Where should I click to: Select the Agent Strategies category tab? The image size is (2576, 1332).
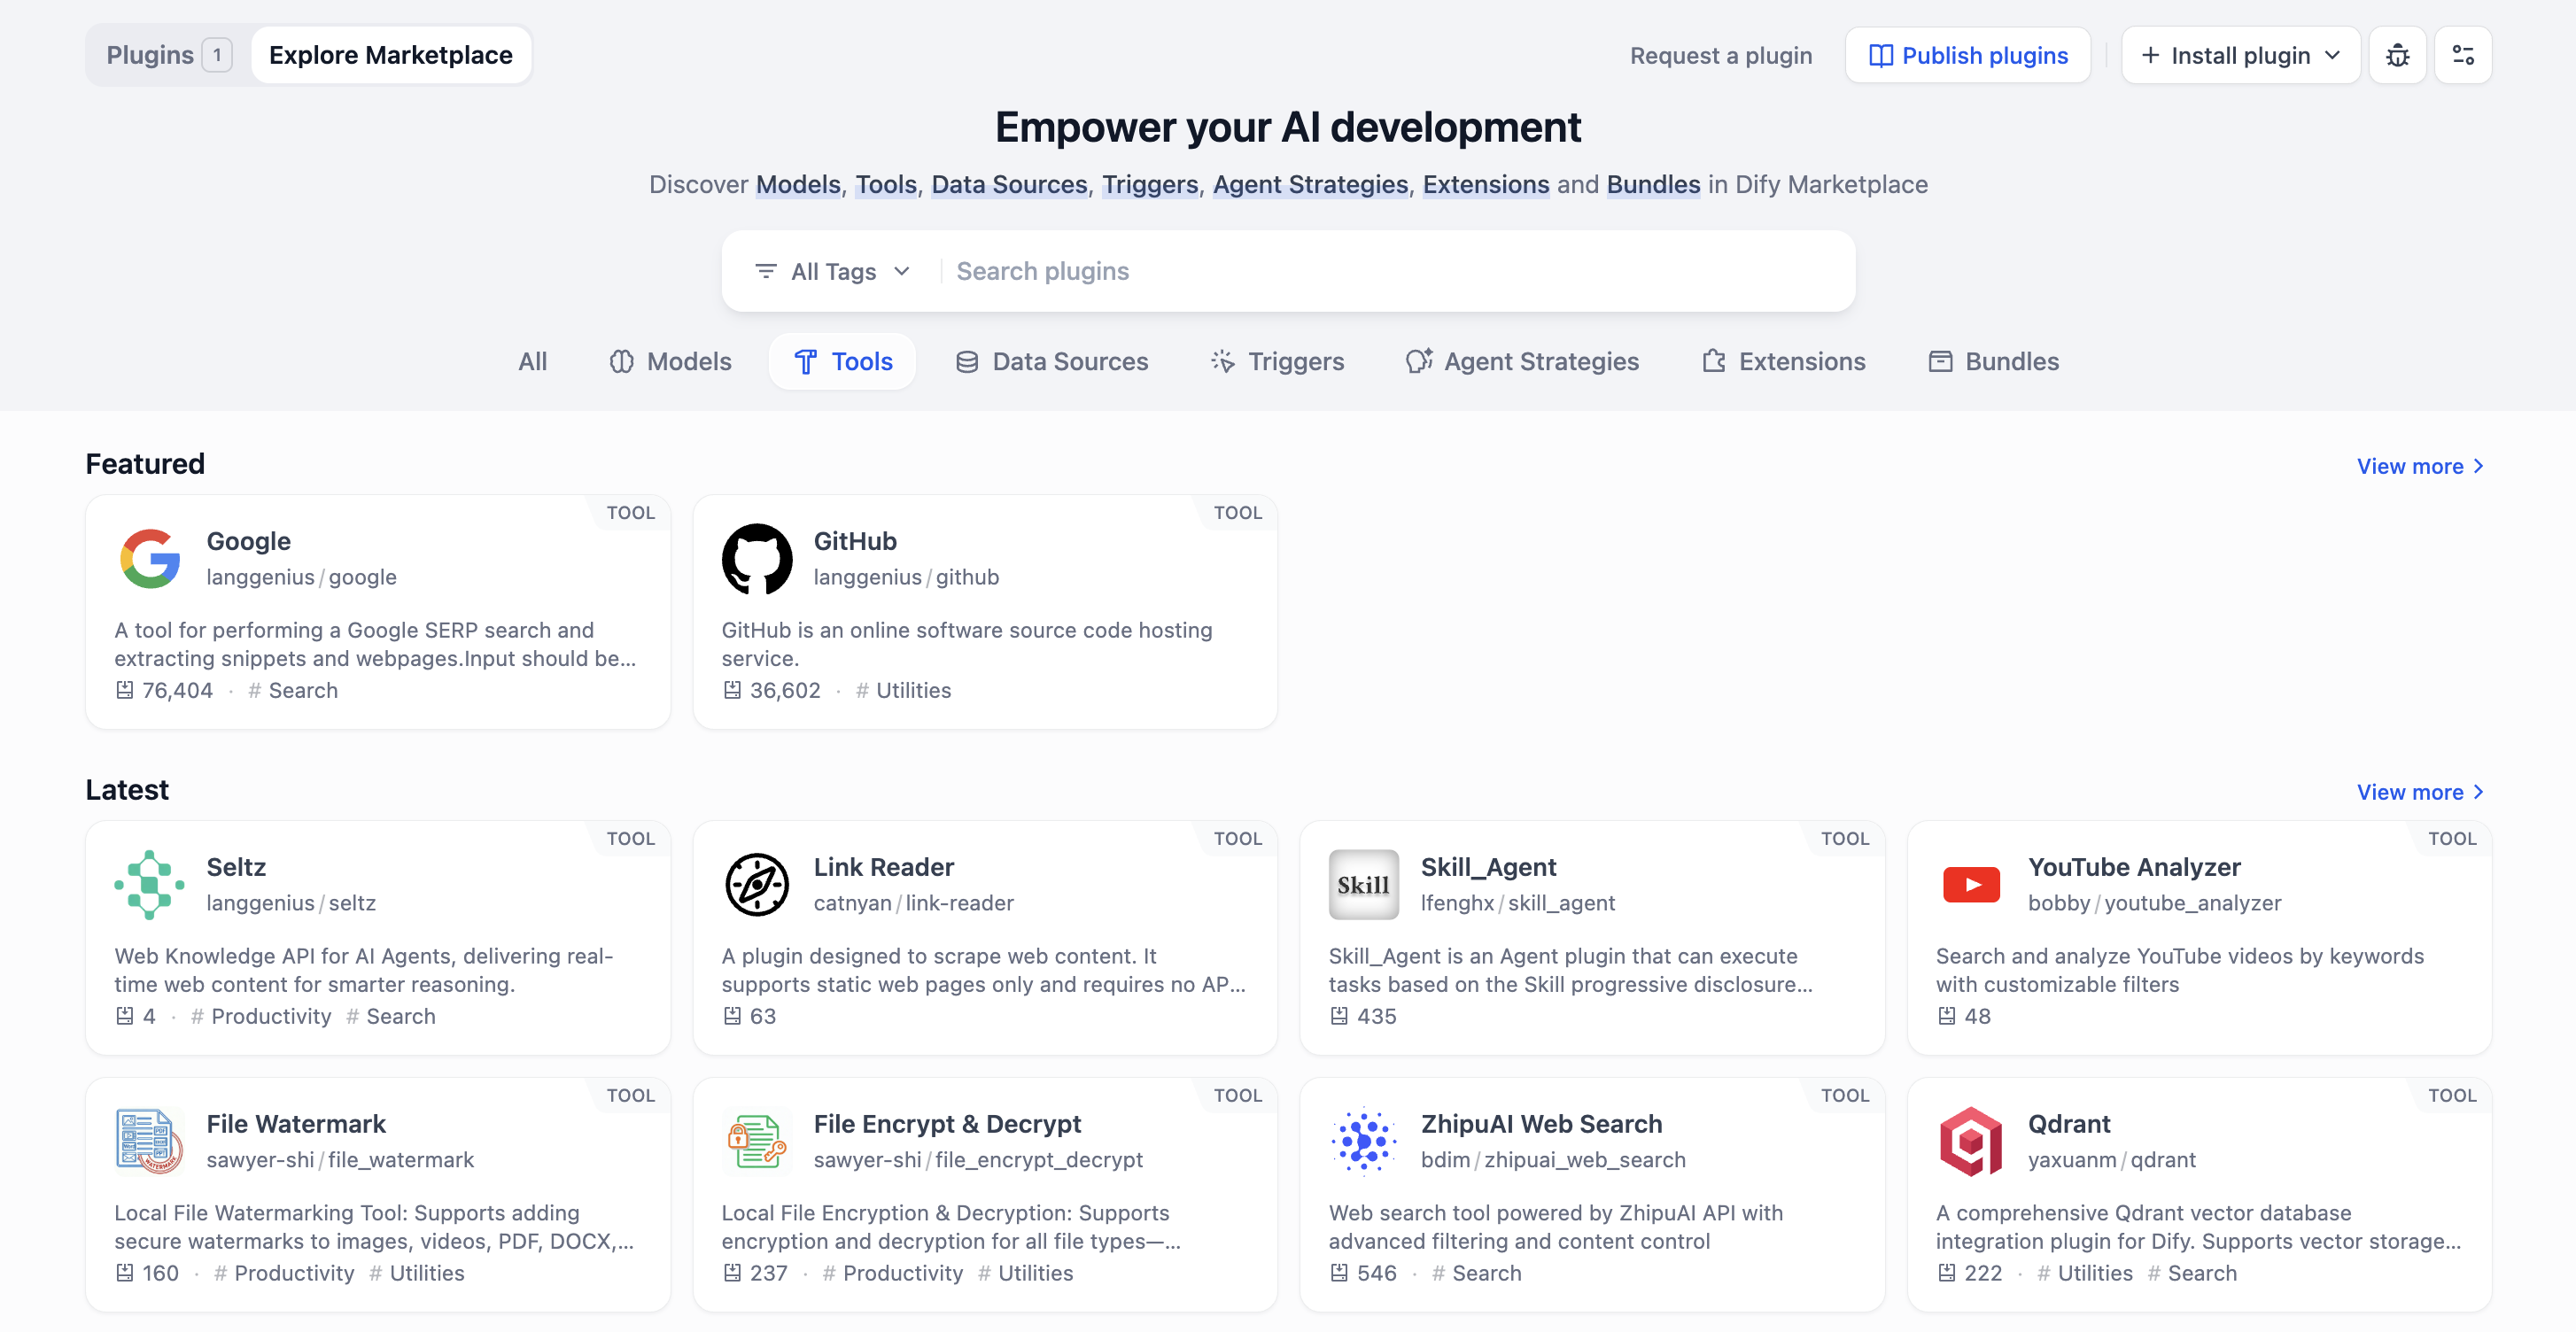tap(1522, 361)
